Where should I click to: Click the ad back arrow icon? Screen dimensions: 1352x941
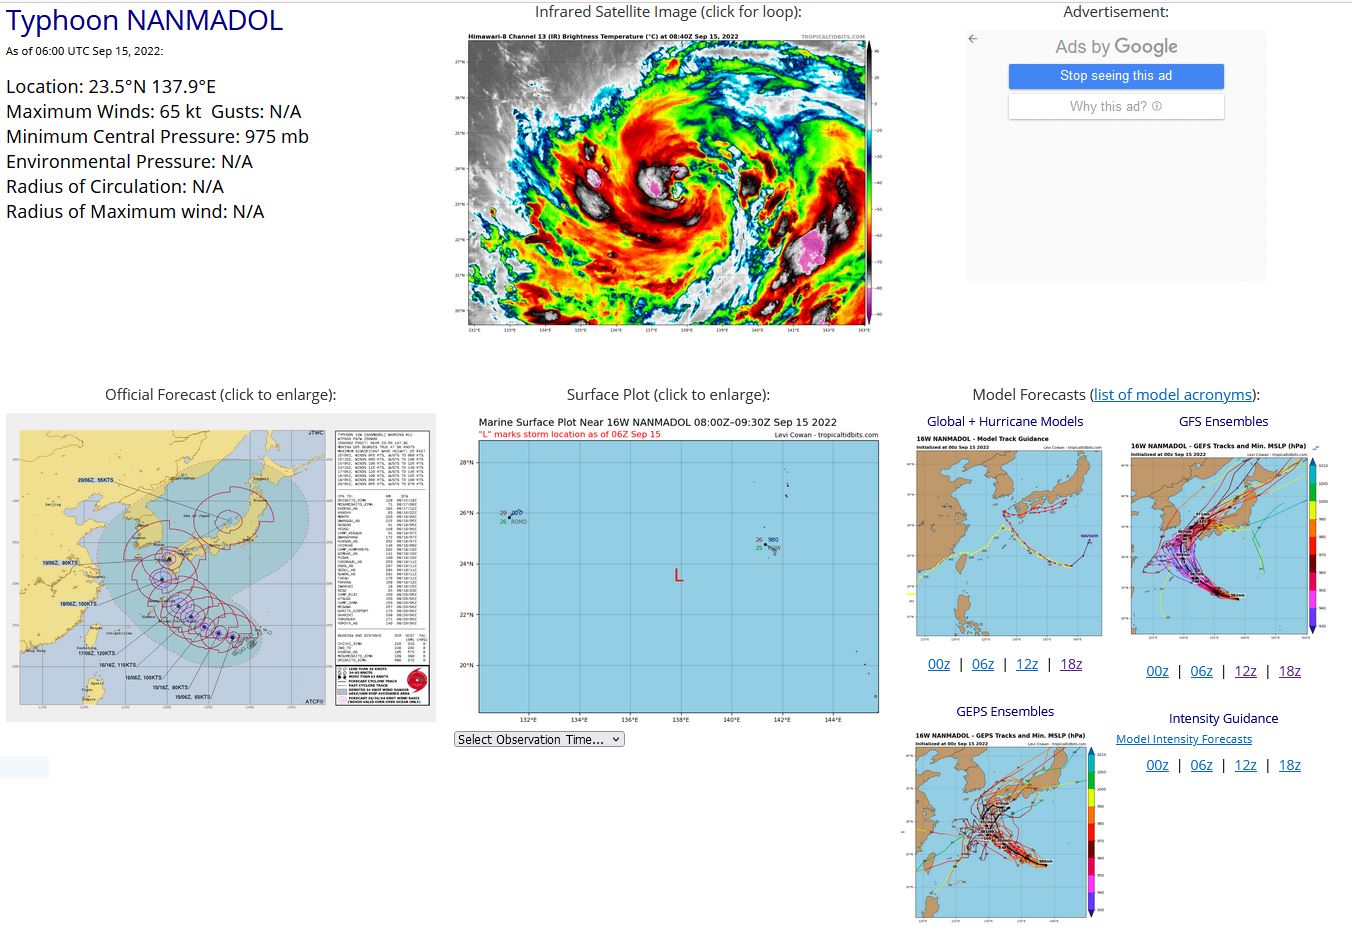click(x=973, y=39)
